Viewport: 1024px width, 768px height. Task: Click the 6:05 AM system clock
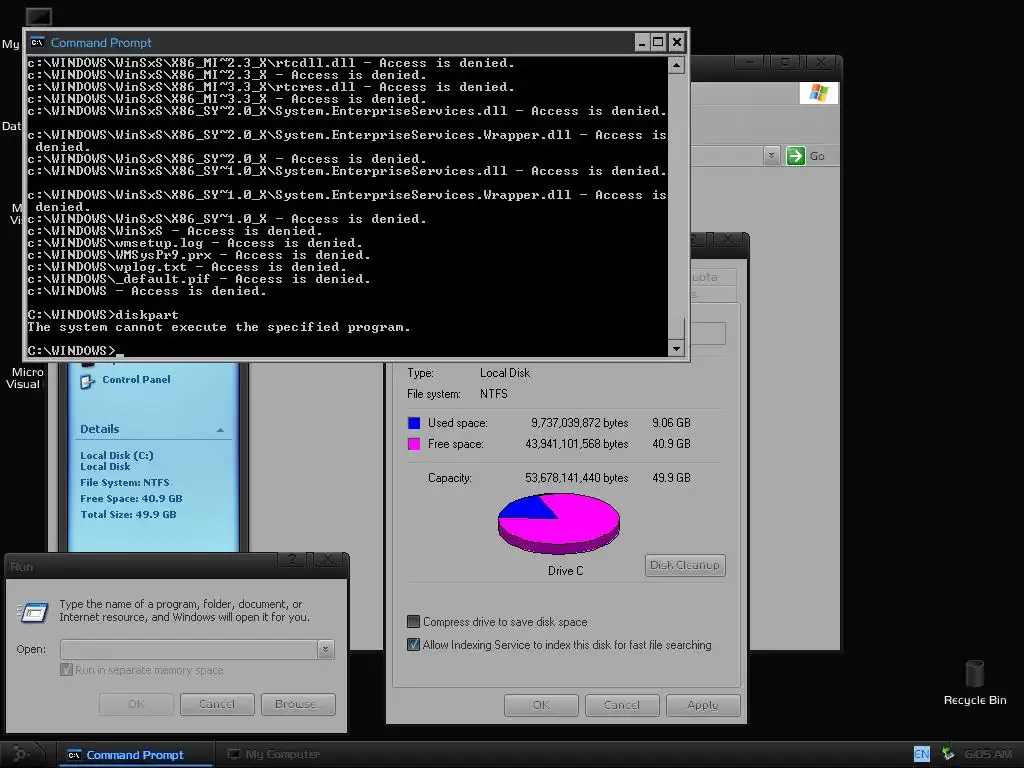[988, 754]
